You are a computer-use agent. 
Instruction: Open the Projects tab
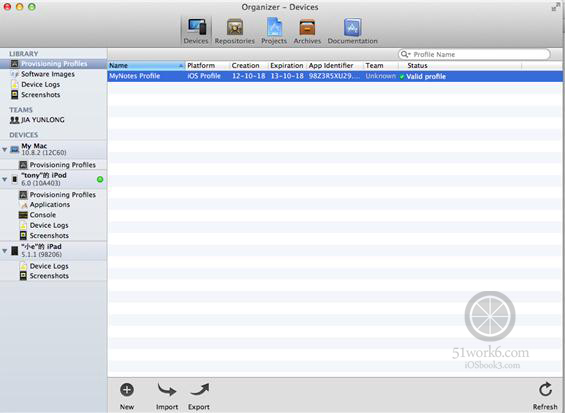click(274, 31)
